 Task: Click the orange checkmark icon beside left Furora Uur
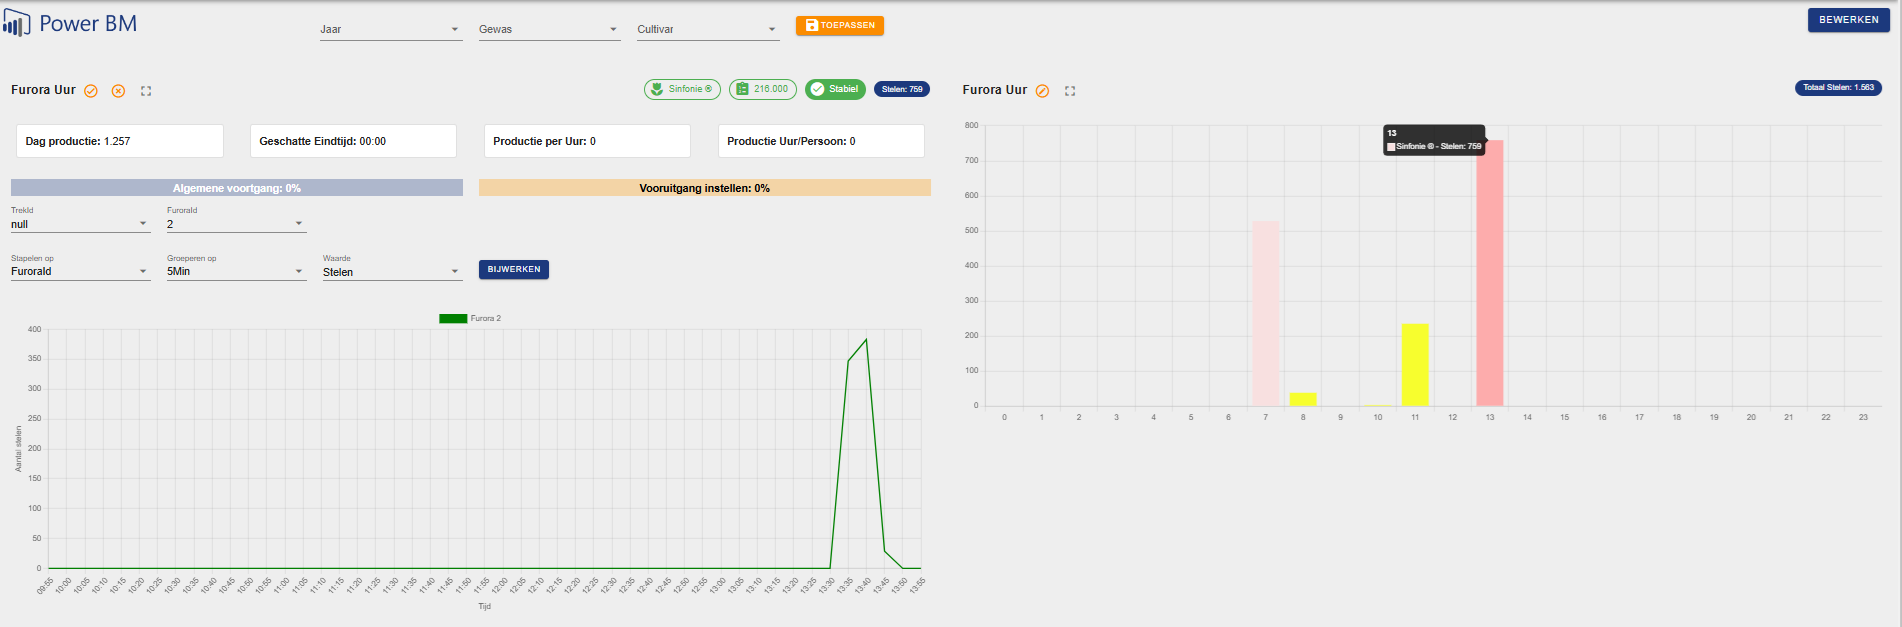click(91, 91)
